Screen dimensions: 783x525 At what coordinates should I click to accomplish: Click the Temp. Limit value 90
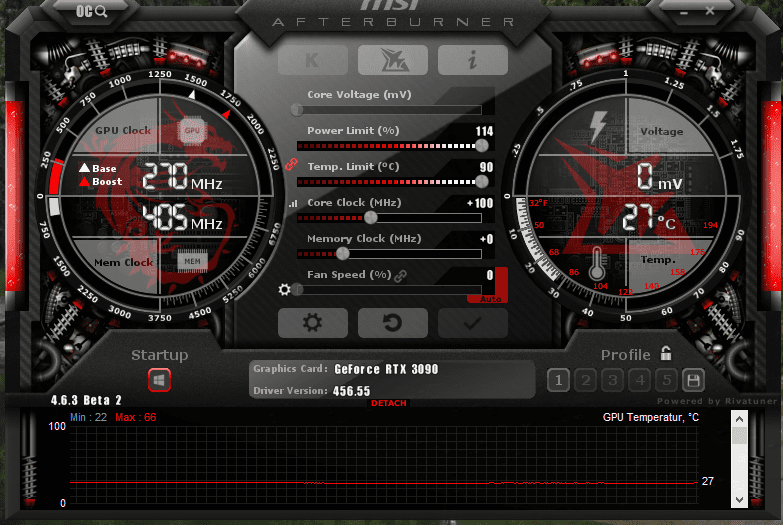click(x=486, y=167)
